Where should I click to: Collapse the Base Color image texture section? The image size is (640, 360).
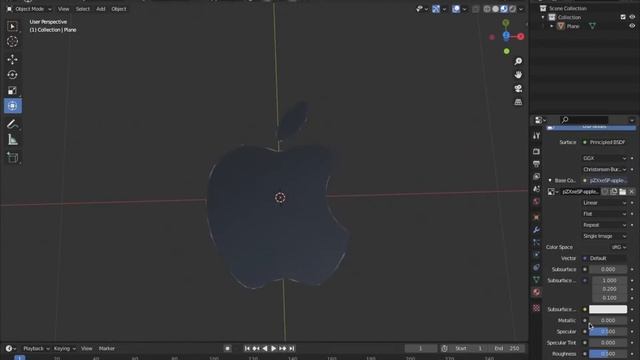[550, 180]
